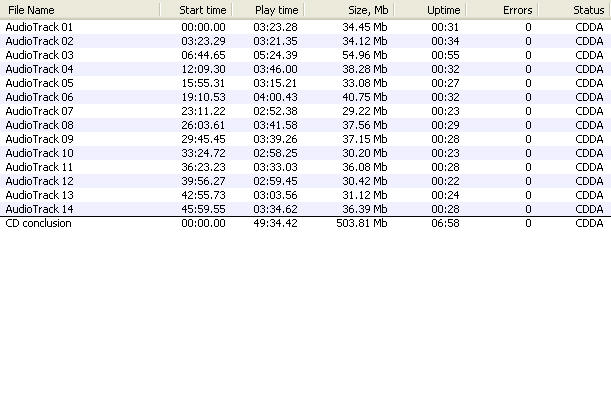Select AudioTrack 10 entry
The height and width of the screenshot is (400, 611).
[39, 153]
